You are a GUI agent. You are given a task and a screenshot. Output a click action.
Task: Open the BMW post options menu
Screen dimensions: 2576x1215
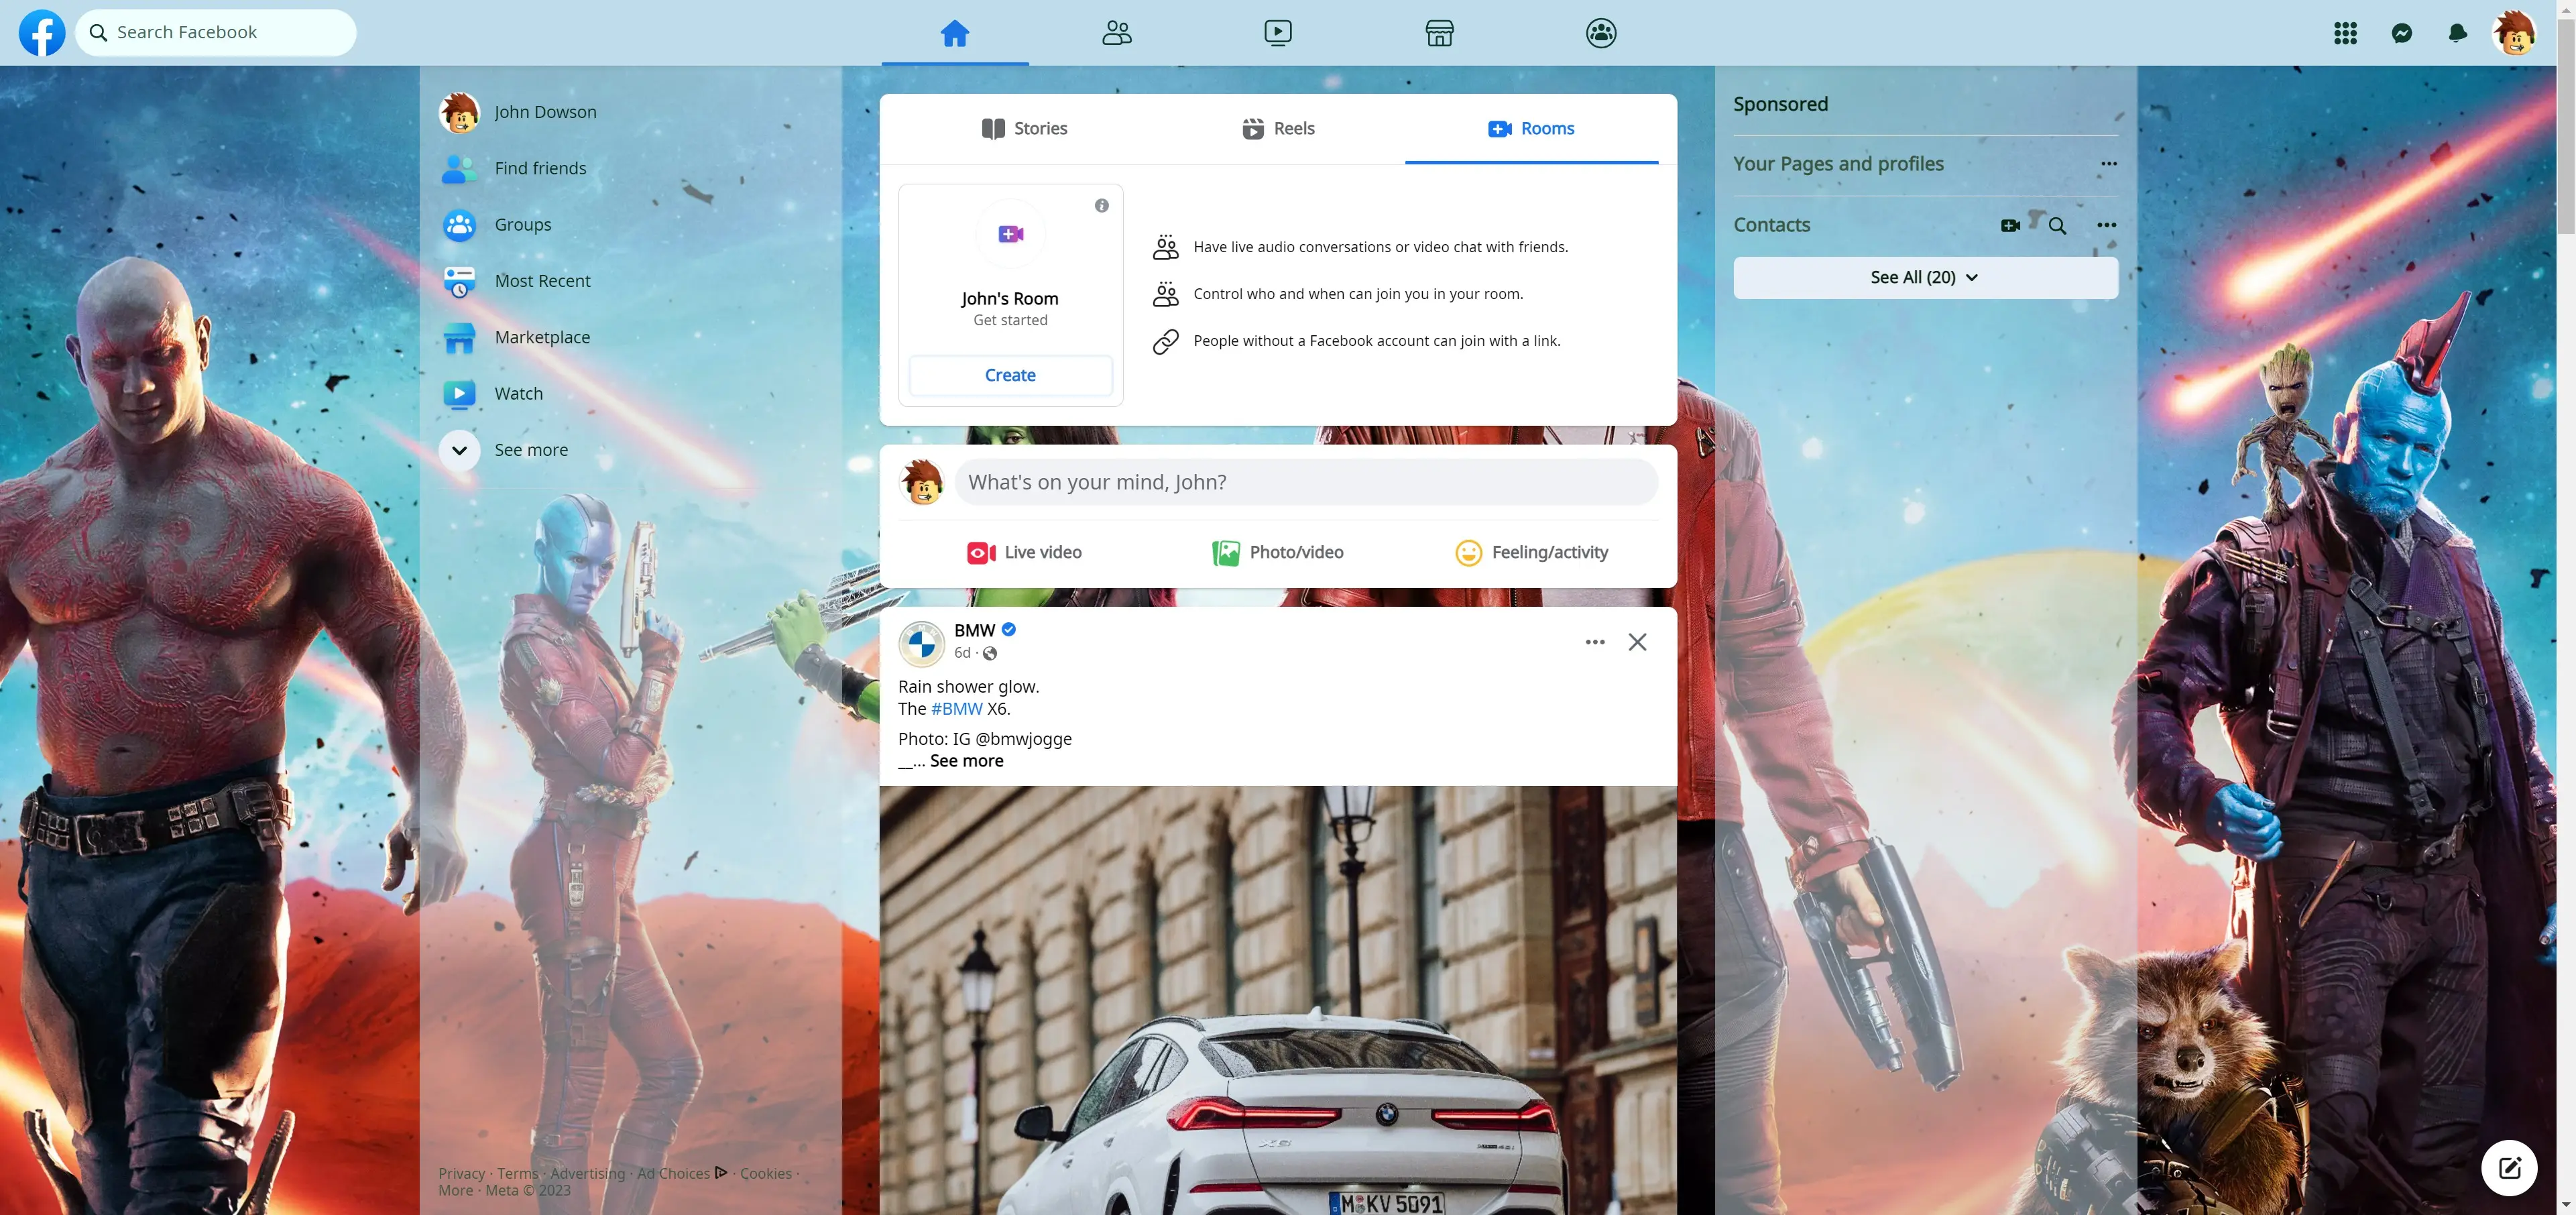(x=1594, y=642)
